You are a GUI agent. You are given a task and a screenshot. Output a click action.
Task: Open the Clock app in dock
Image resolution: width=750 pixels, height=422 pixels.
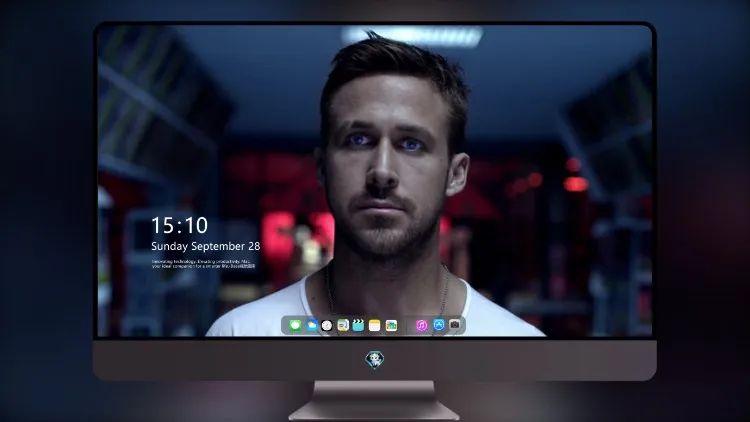(327, 325)
